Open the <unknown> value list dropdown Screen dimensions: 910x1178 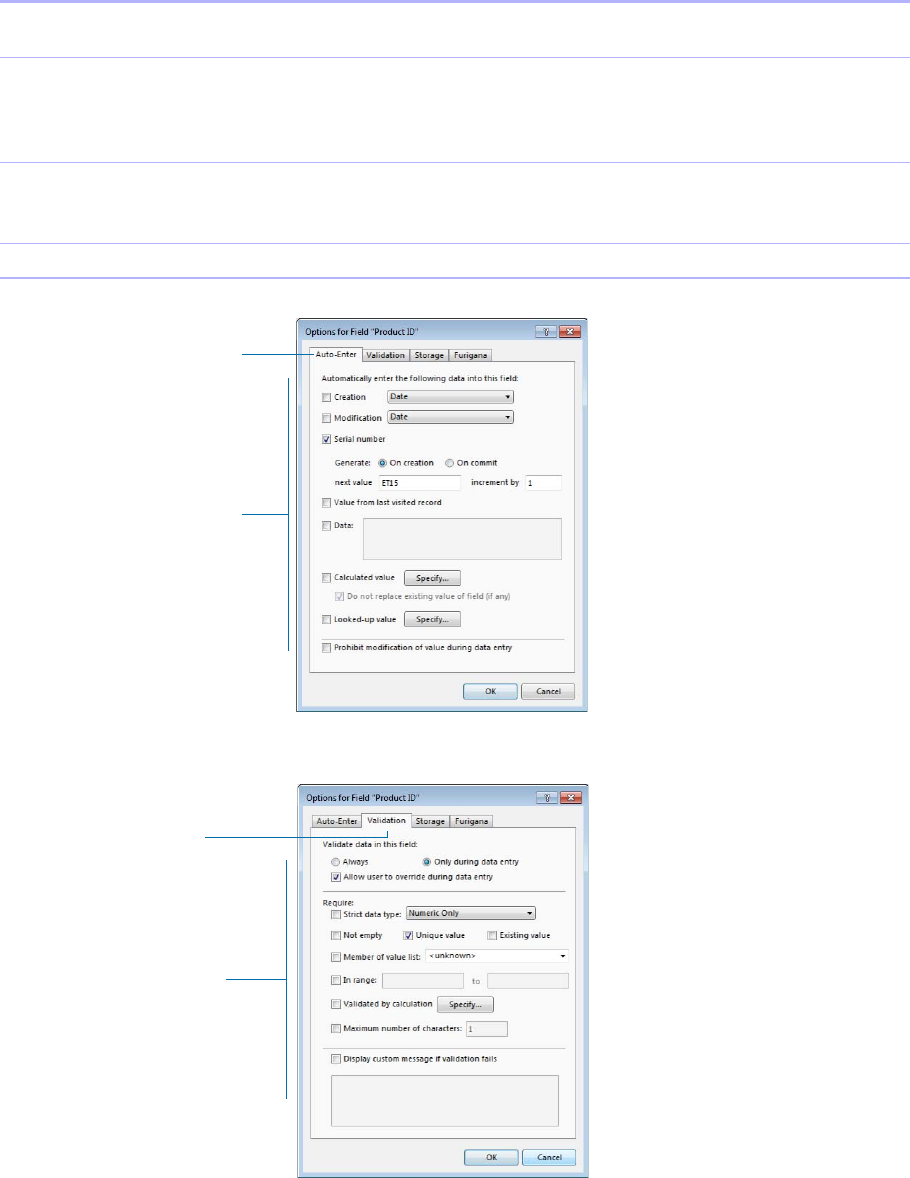click(x=497, y=956)
